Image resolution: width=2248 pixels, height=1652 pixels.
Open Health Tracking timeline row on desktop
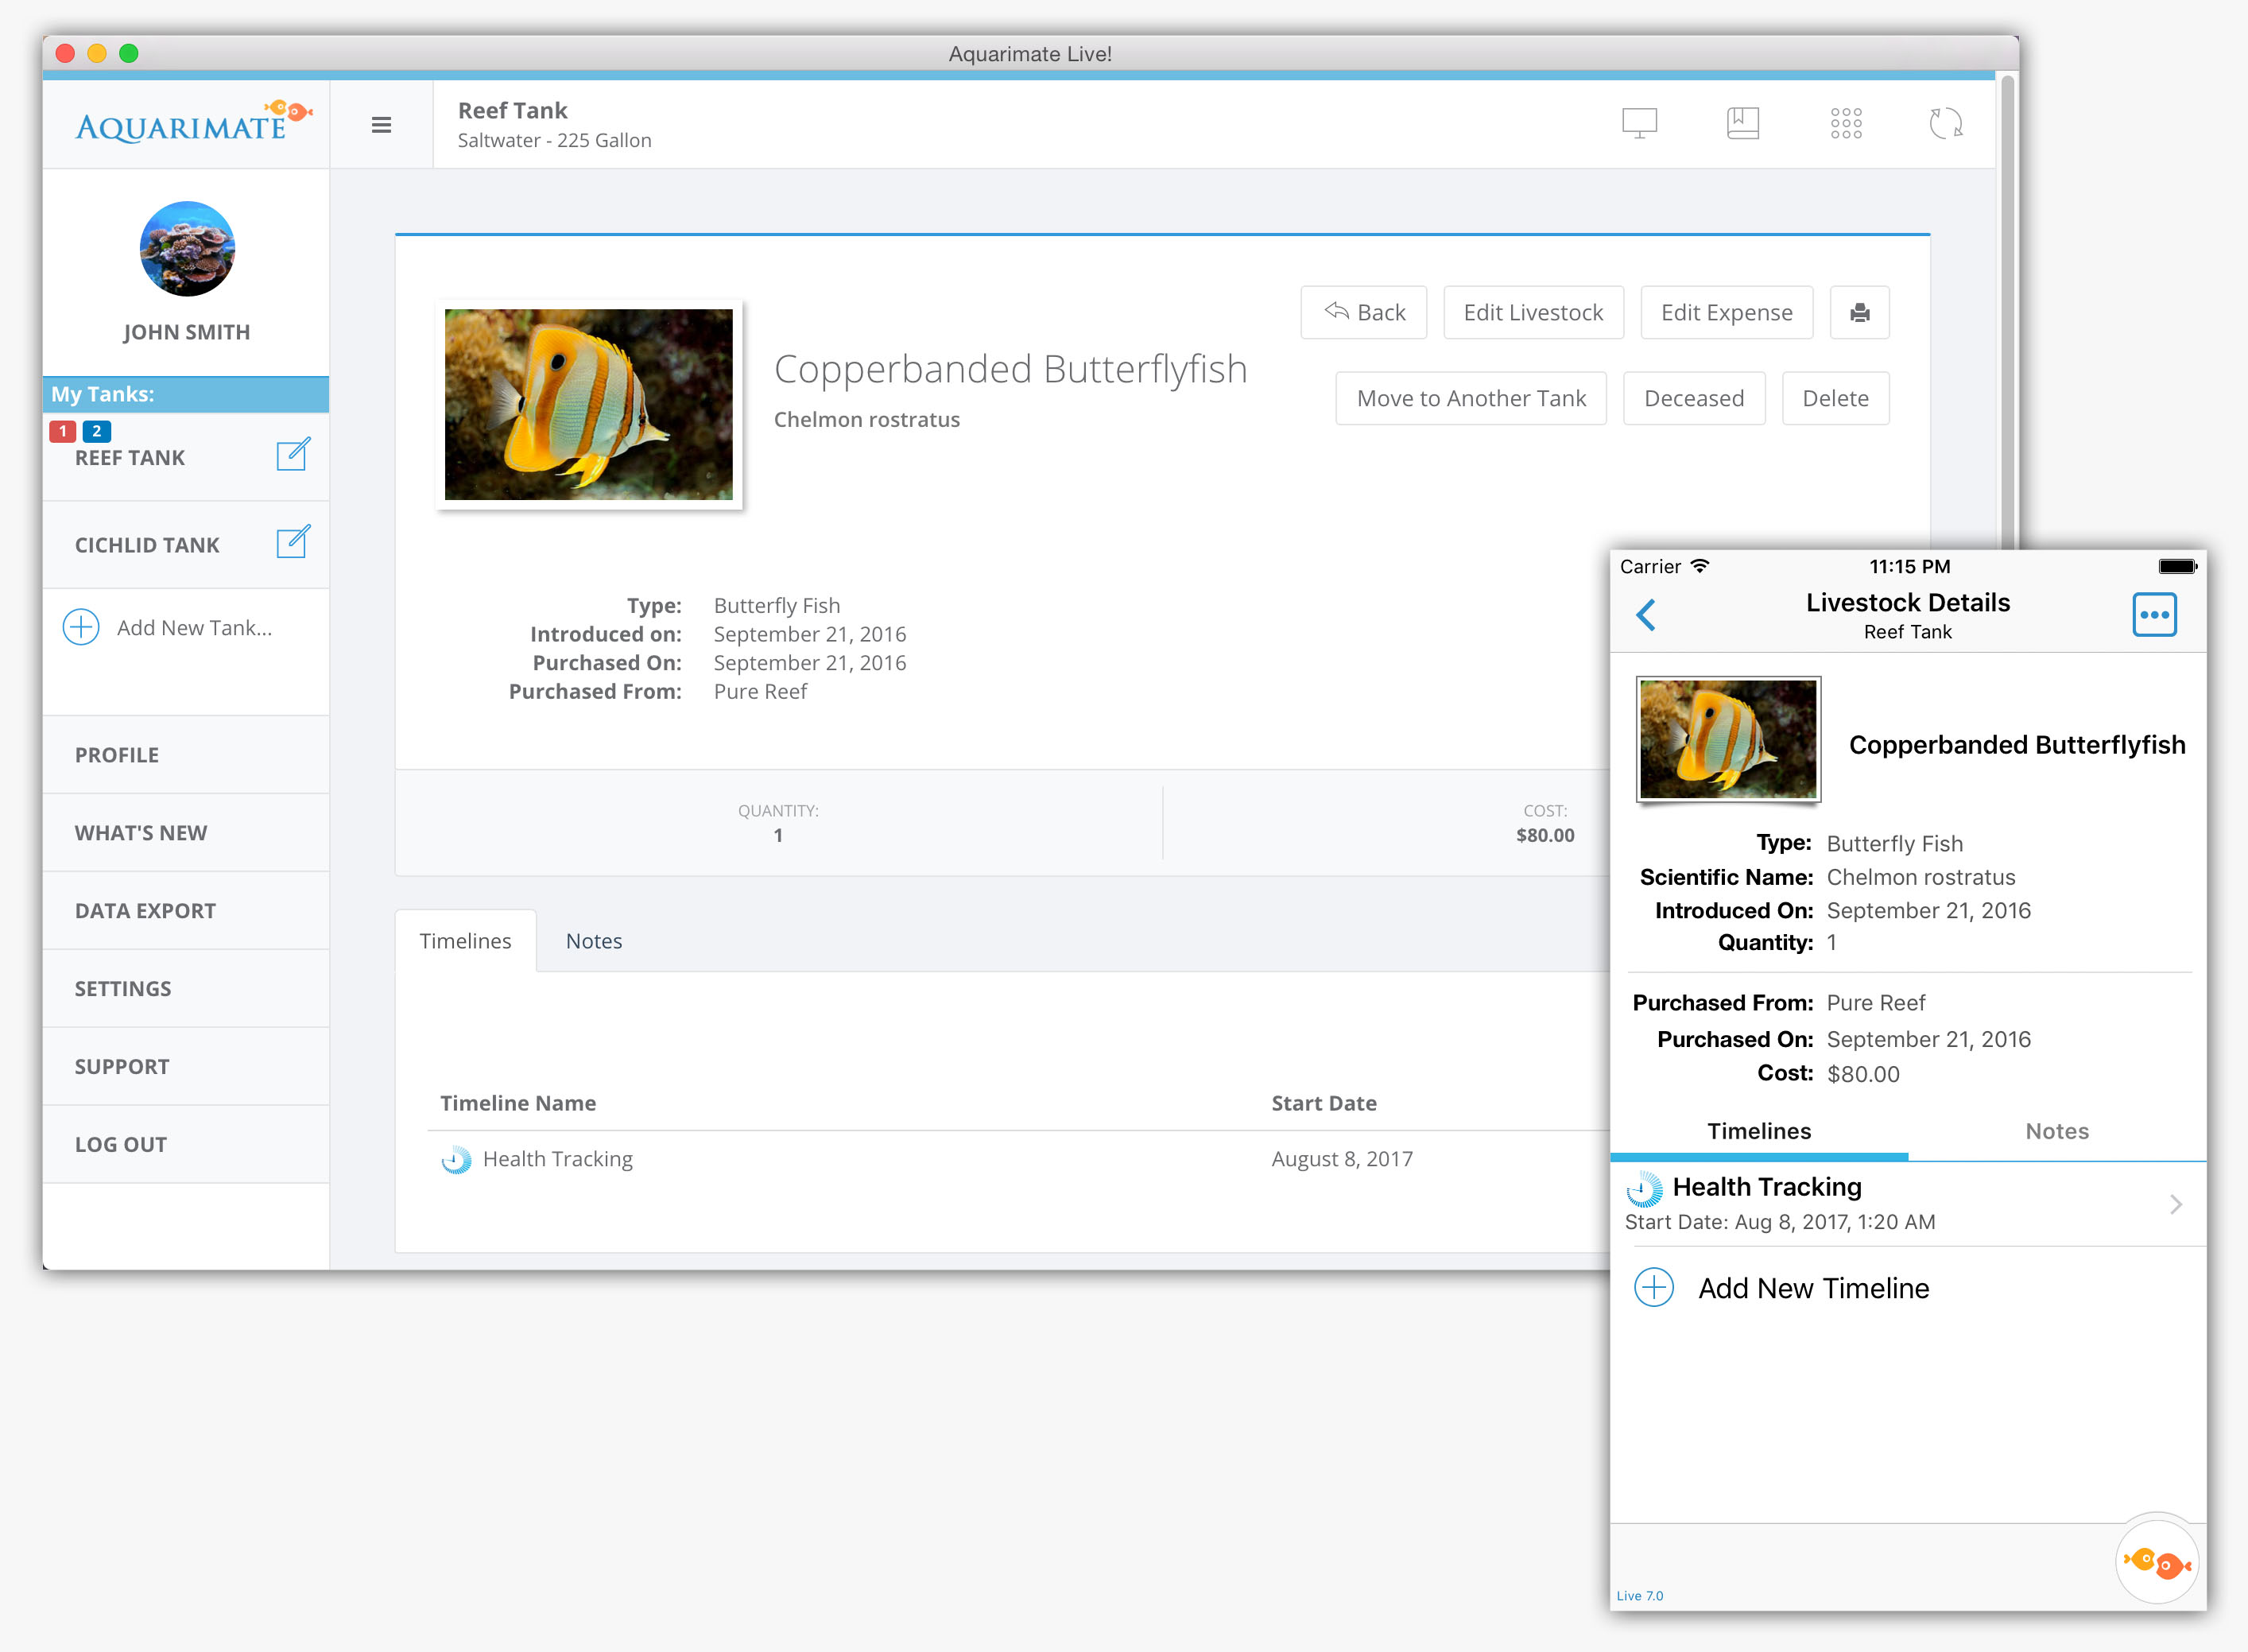click(1018, 1159)
